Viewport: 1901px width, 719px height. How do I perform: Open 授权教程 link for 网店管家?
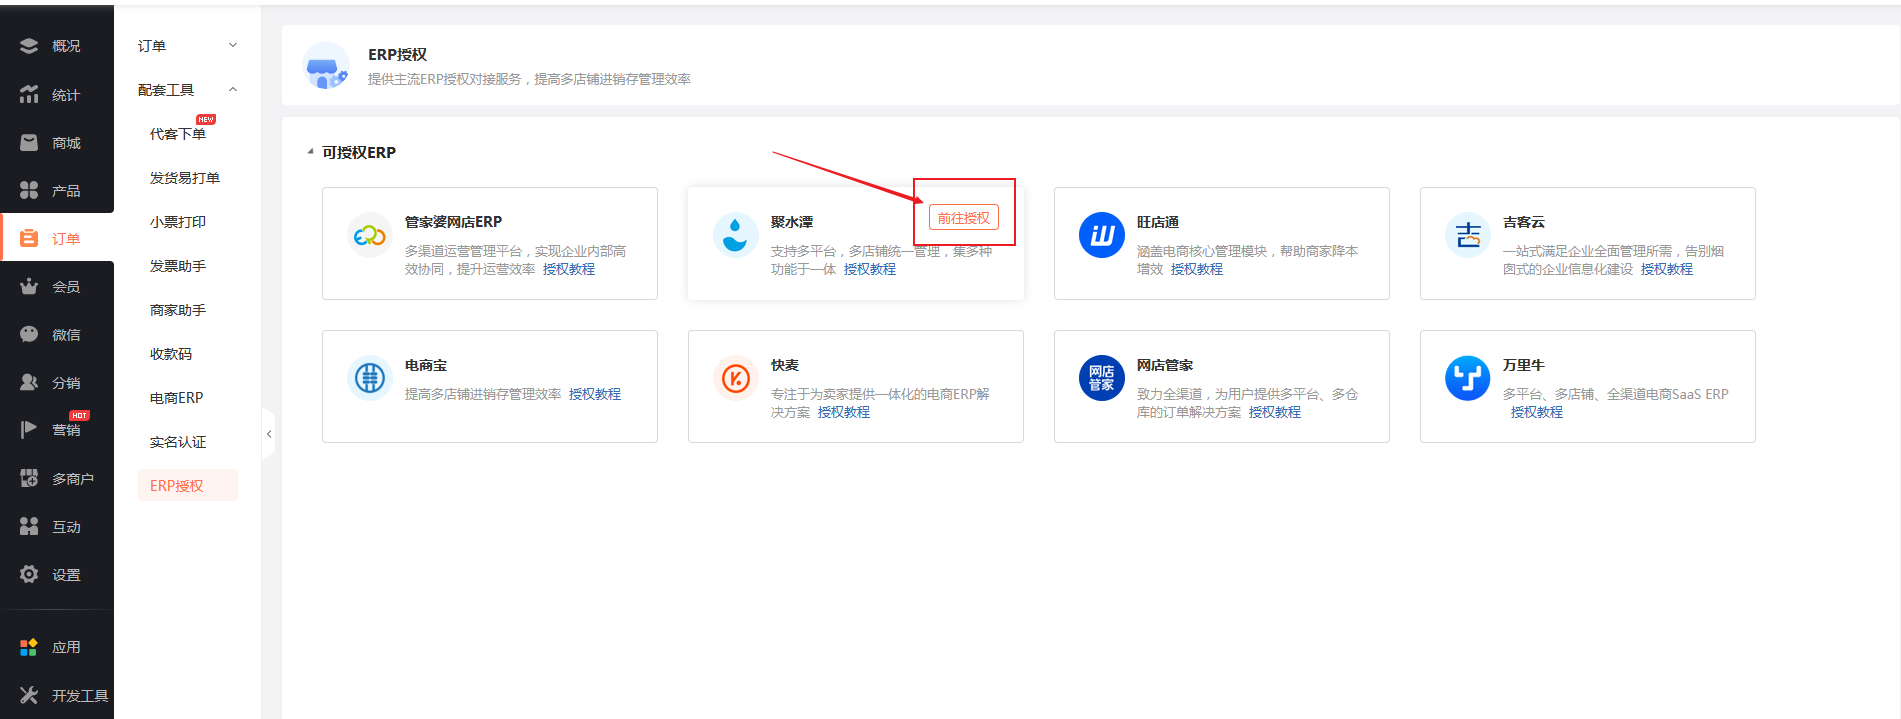pyautogui.click(x=1275, y=412)
